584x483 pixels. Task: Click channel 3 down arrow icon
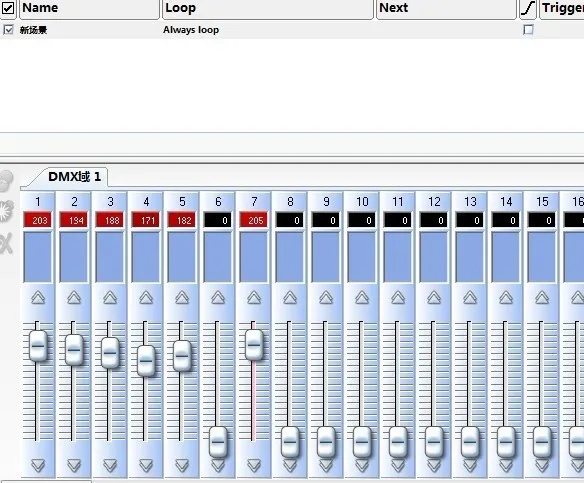(110, 465)
